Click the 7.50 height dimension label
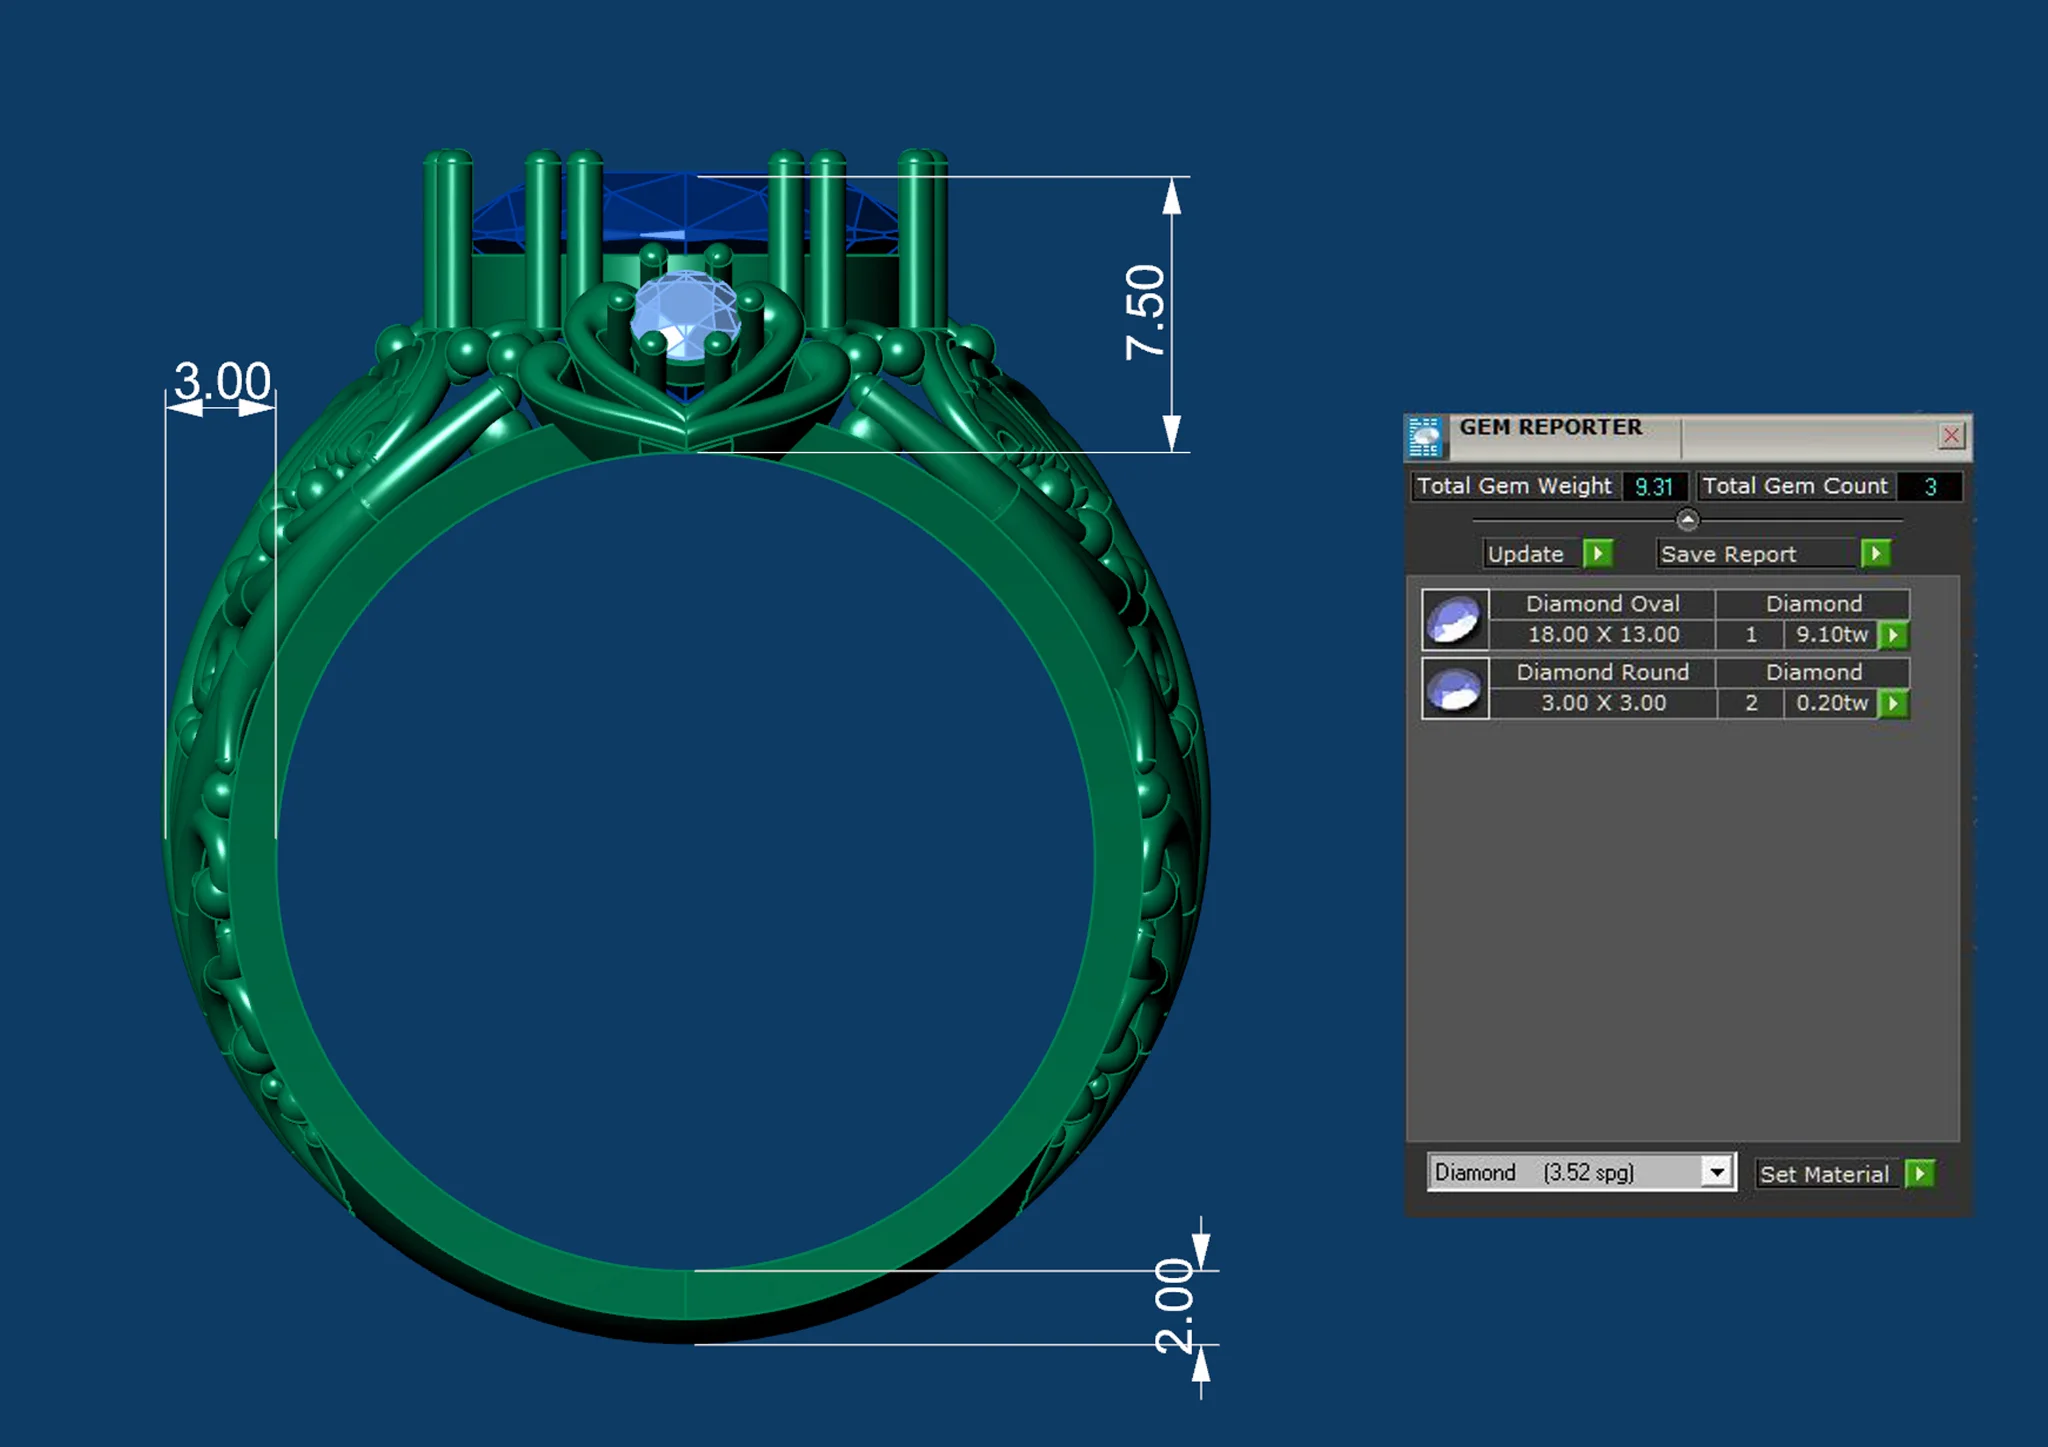 pos(1146,312)
